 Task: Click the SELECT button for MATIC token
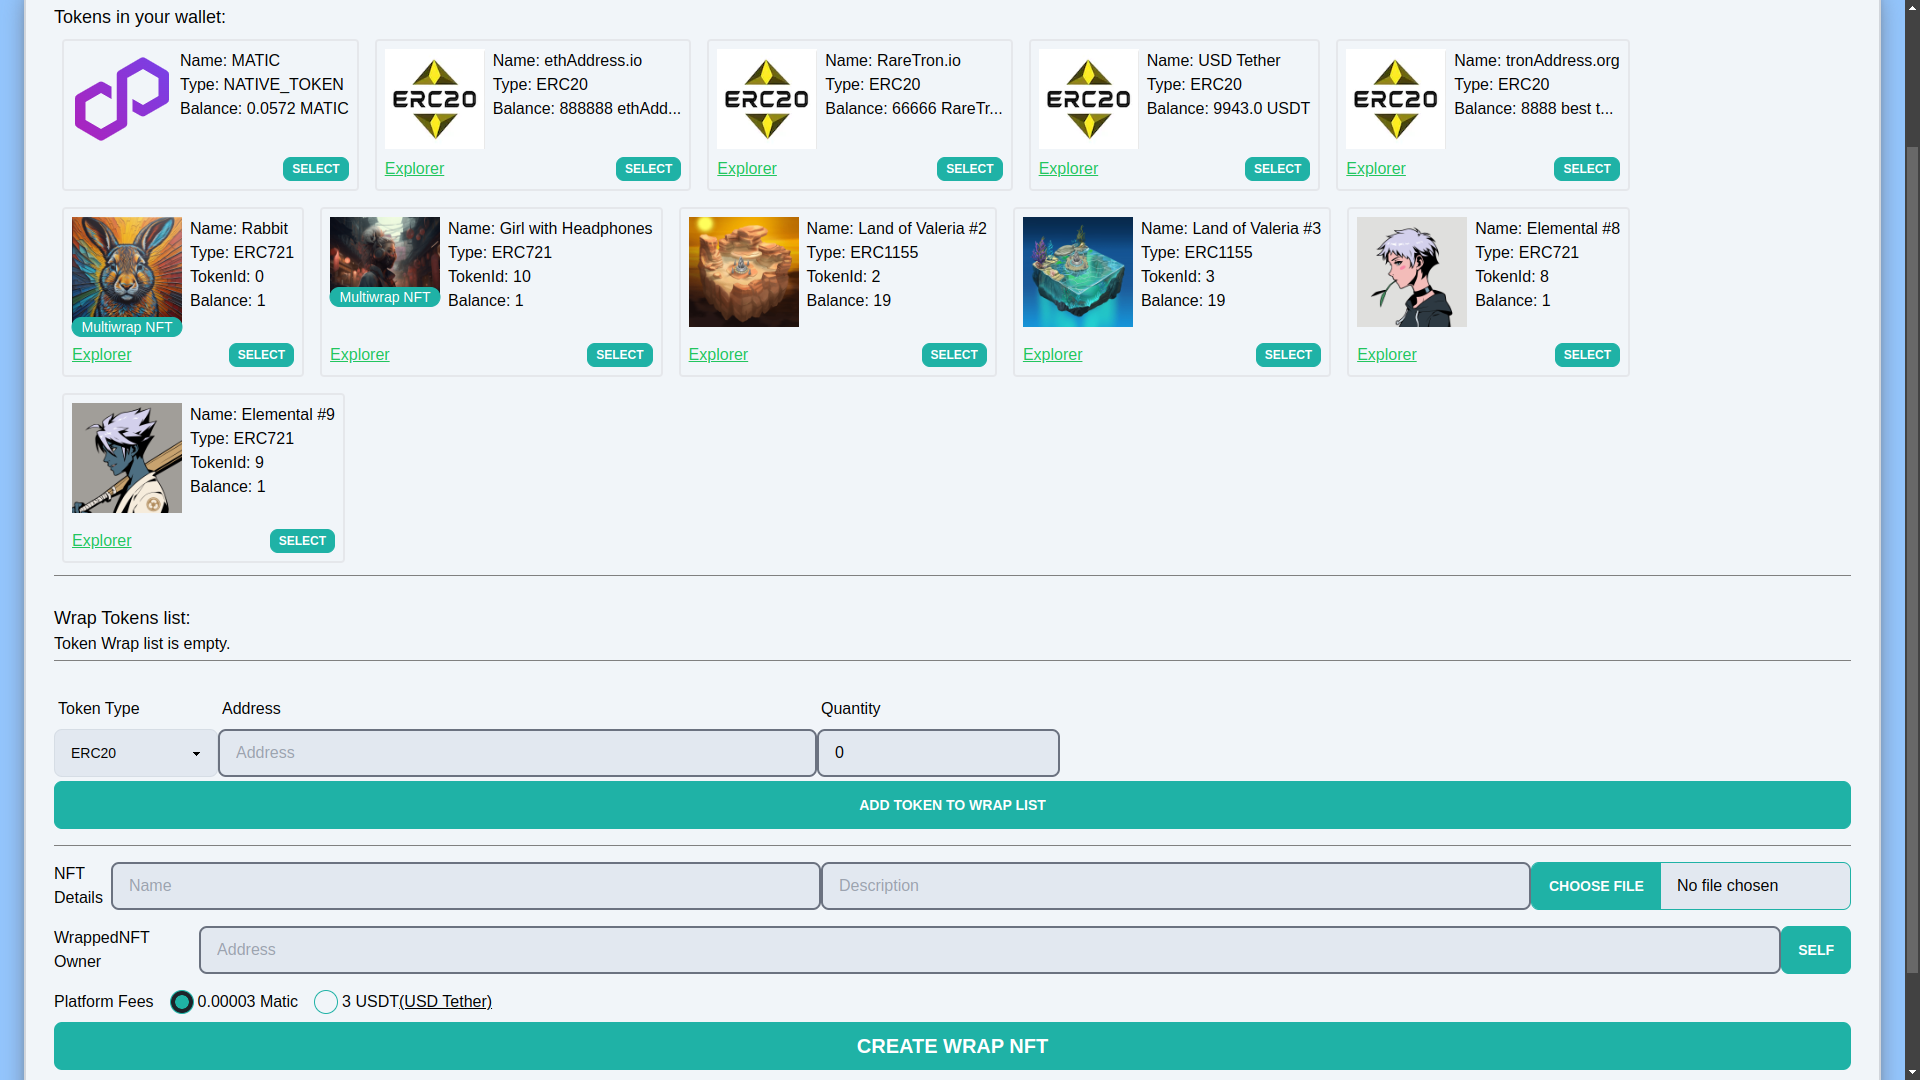(316, 169)
